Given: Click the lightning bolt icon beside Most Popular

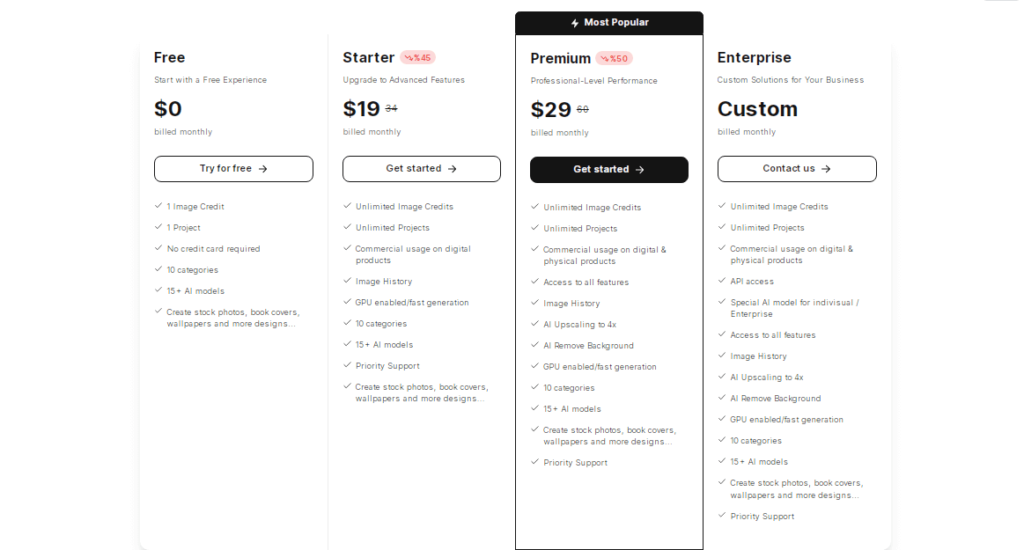Looking at the screenshot, I should pos(575,23).
